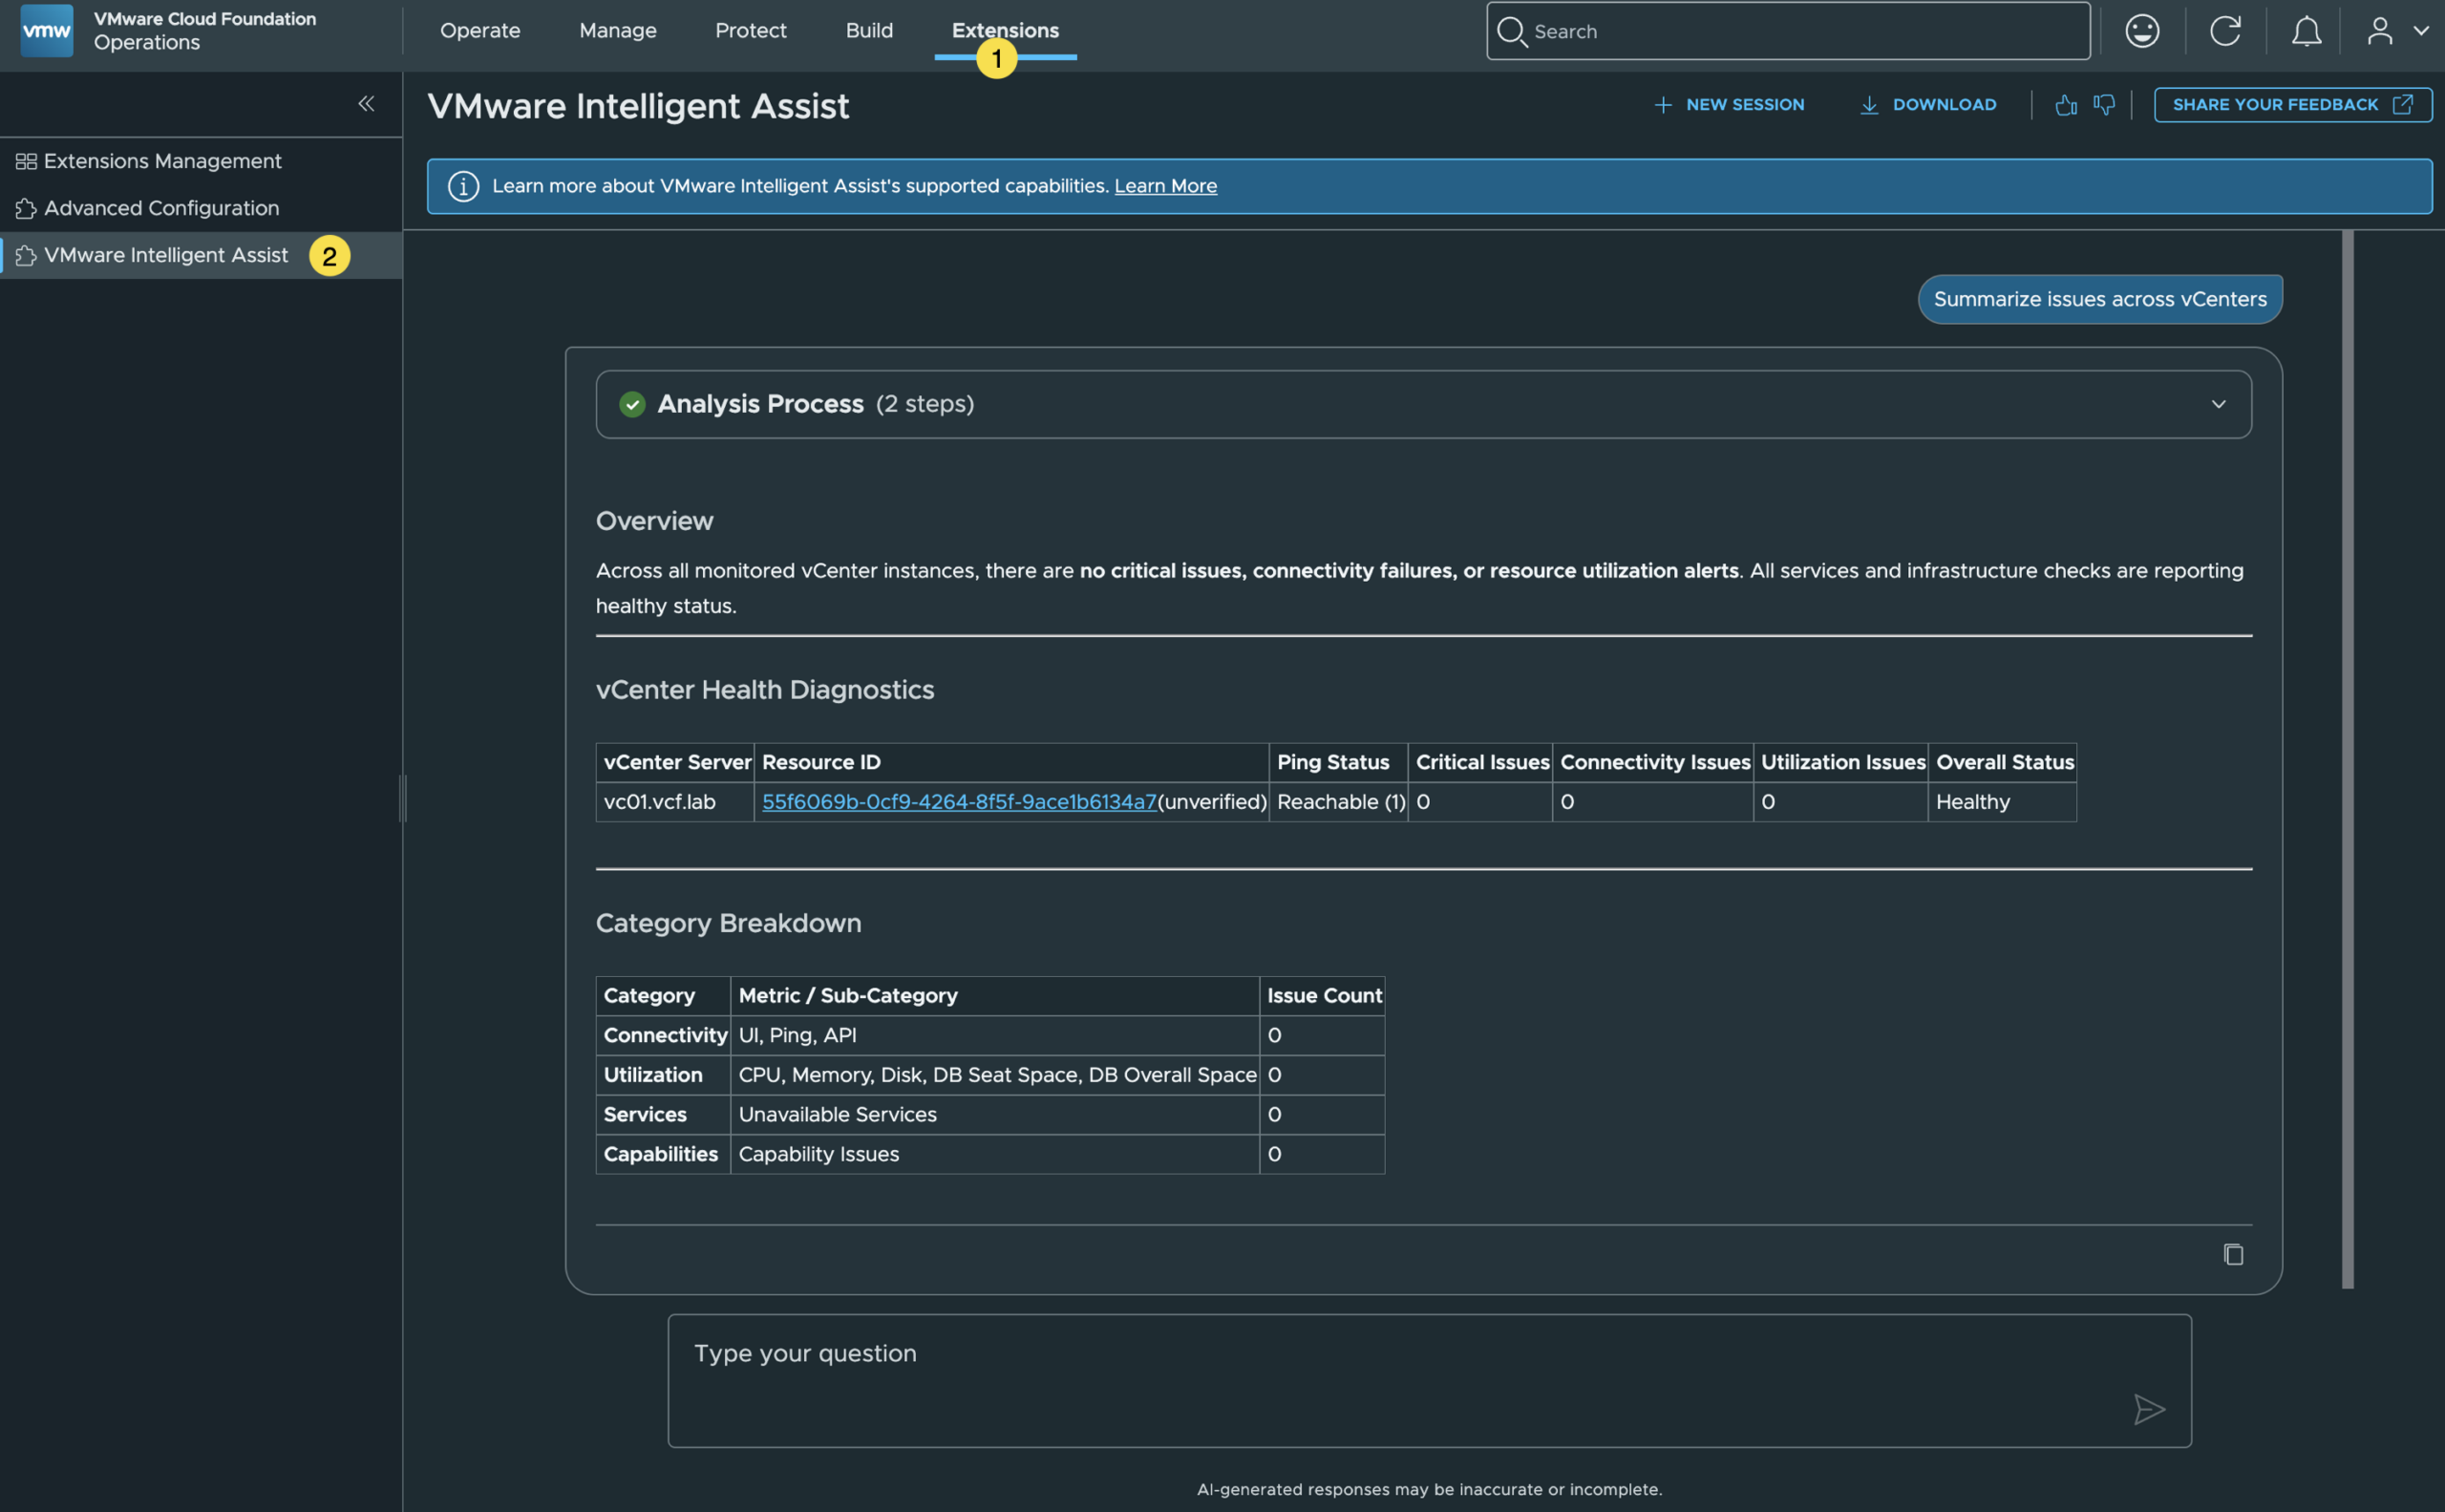
Task: Copy the response with the clipboard icon
Action: pyautogui.click(x=2233, y=1254)
